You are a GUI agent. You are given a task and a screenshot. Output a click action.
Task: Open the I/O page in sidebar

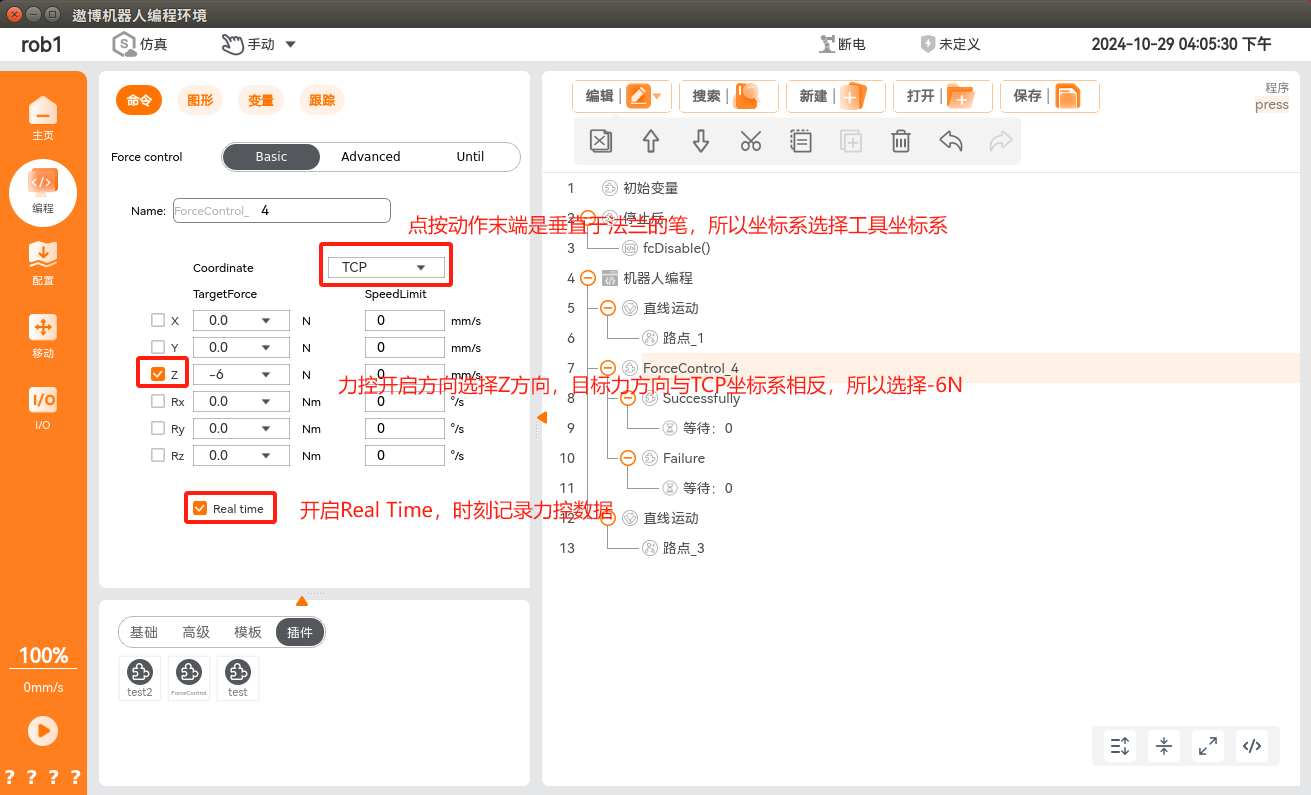[x=43, y=408]
